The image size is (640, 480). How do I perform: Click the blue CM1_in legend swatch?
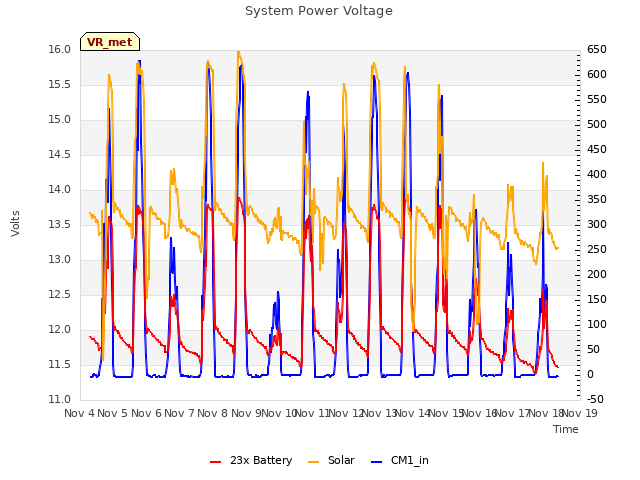[376, 462]
